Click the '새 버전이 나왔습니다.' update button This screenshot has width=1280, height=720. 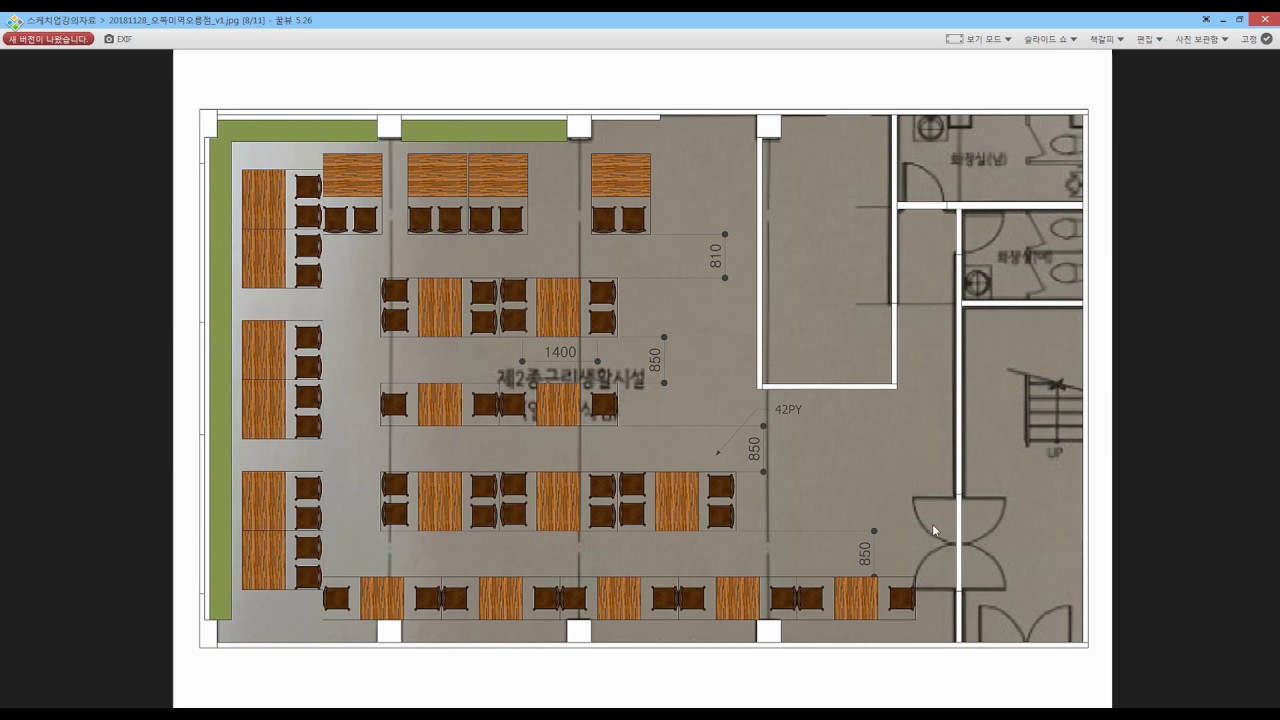(48, 39)
